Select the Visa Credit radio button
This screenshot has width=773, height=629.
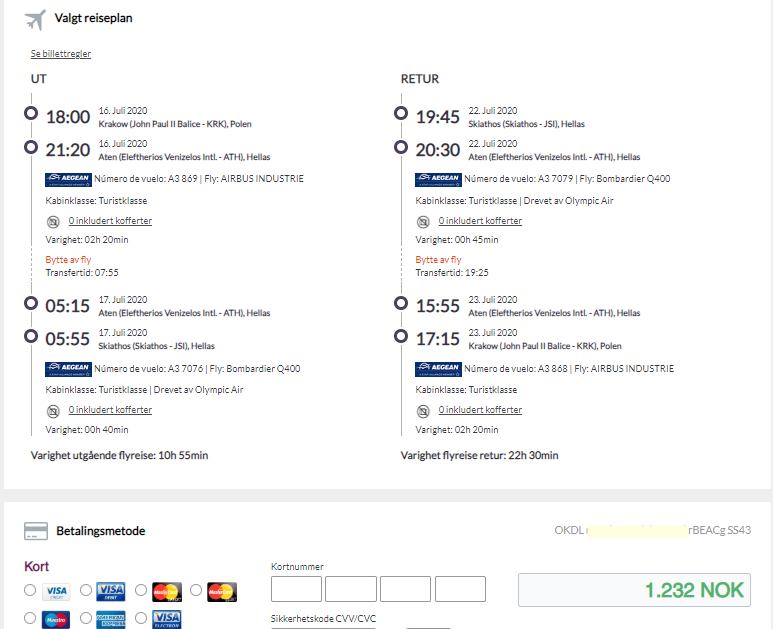(x=30, y=590)
